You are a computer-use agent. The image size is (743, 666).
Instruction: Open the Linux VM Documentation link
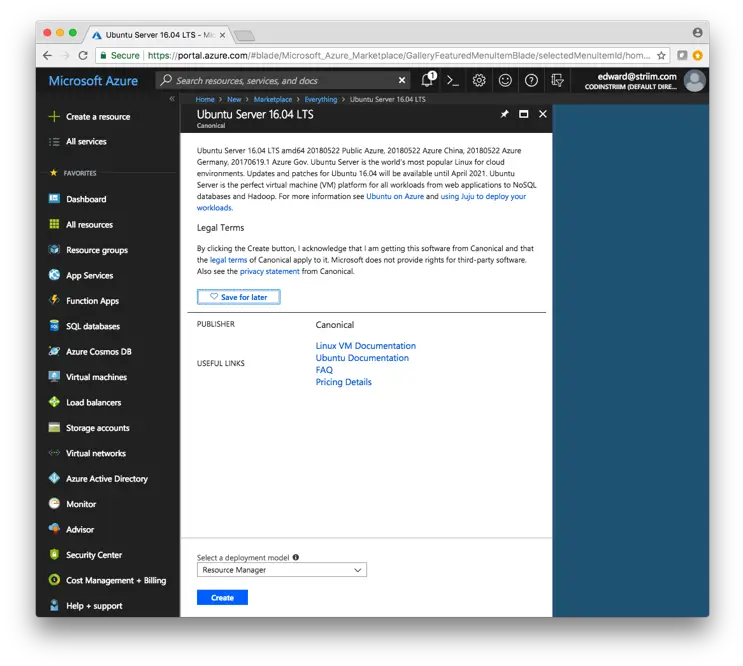(365, 346)
